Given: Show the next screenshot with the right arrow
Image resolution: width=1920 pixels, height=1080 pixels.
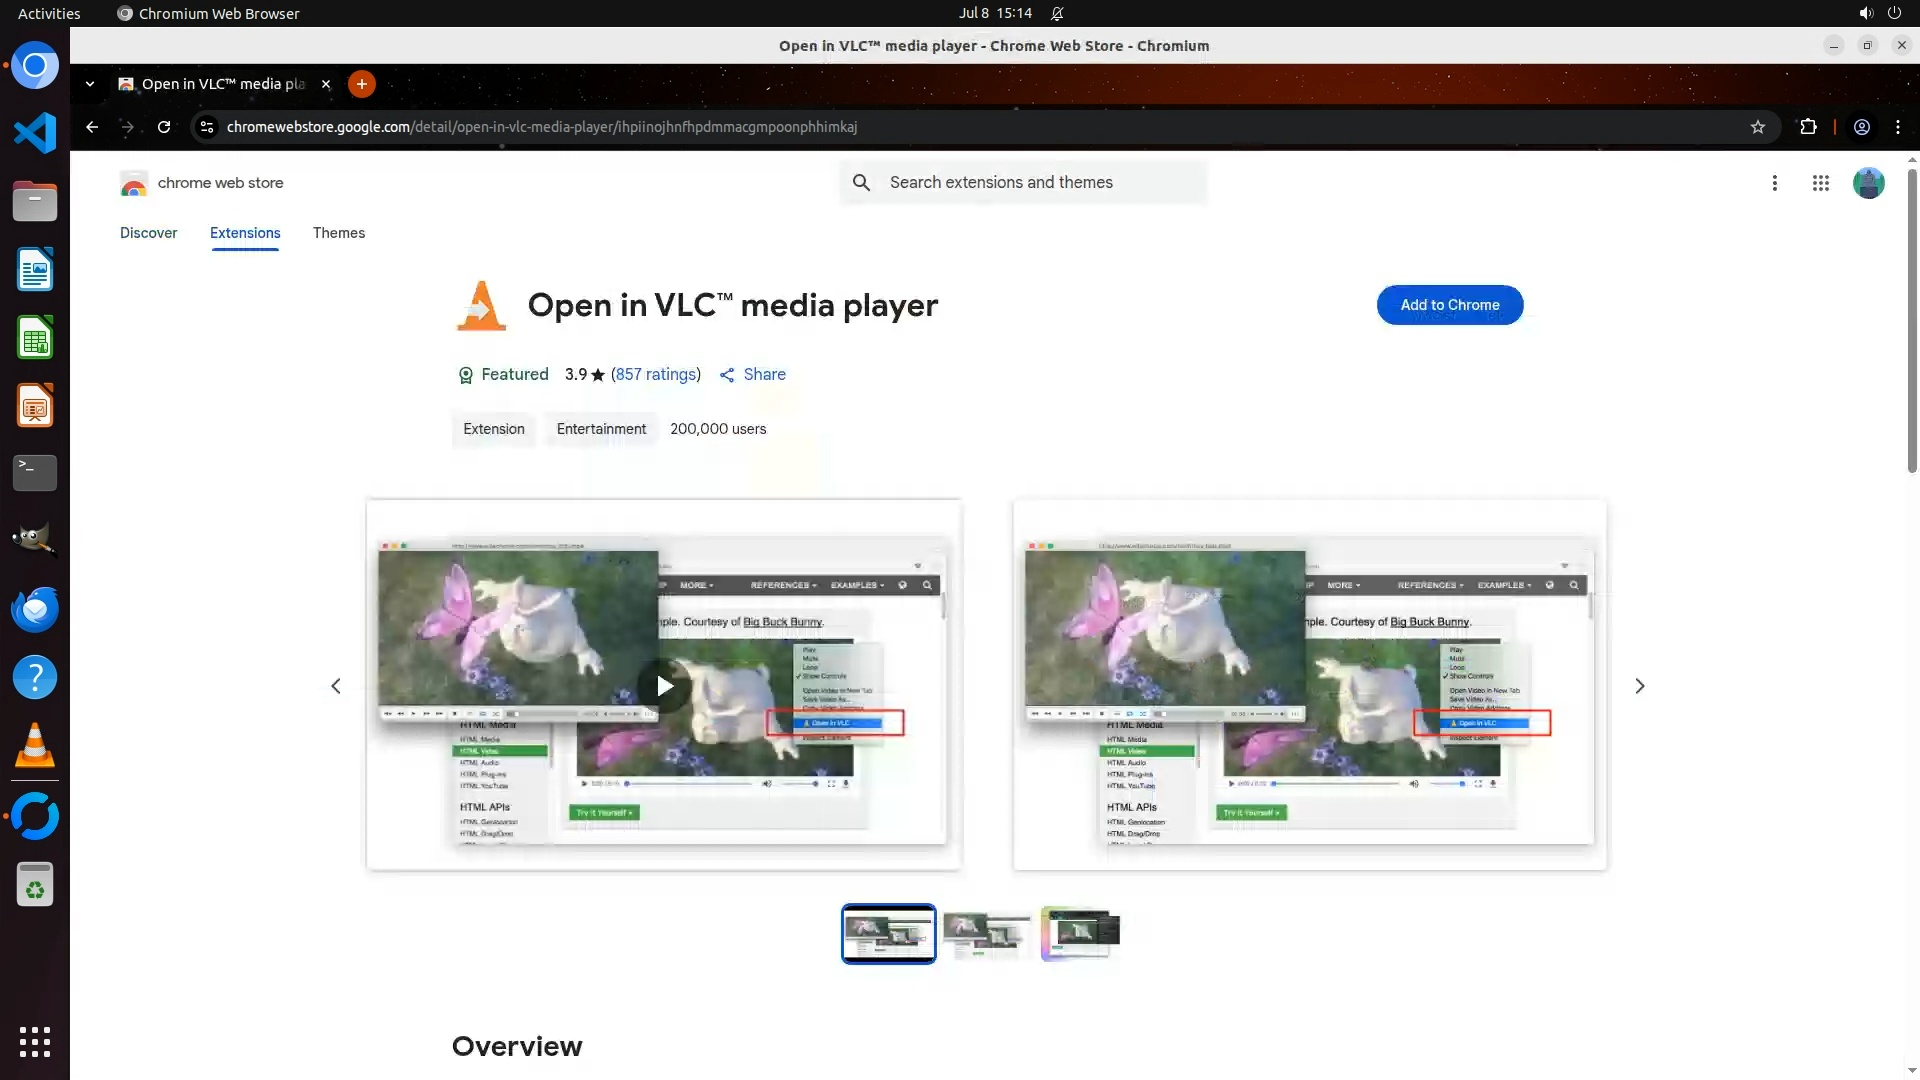Looking at the screenshot, I should coord(1639,686).
